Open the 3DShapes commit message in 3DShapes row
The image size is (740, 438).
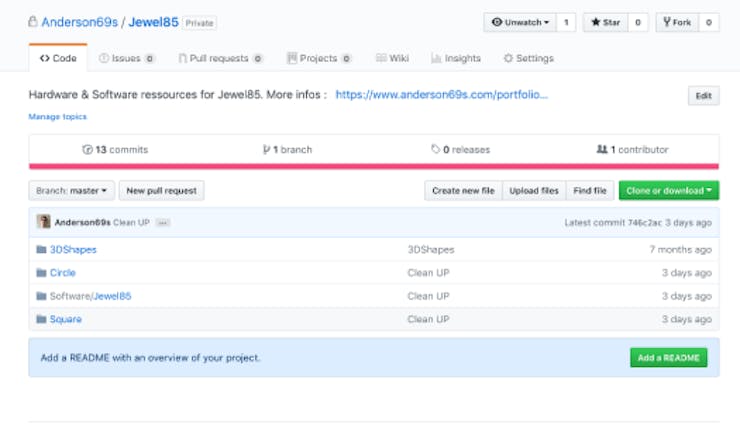(431, 250)
